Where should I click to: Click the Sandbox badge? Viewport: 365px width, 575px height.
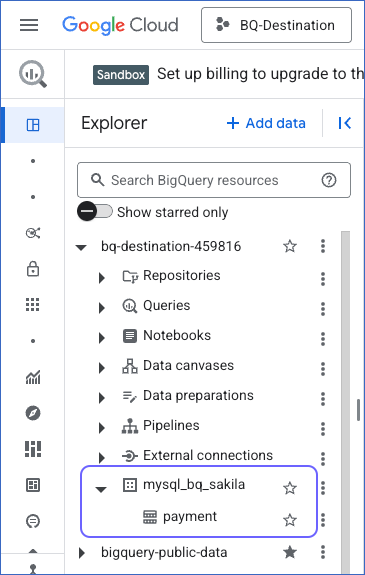[121, 75]
